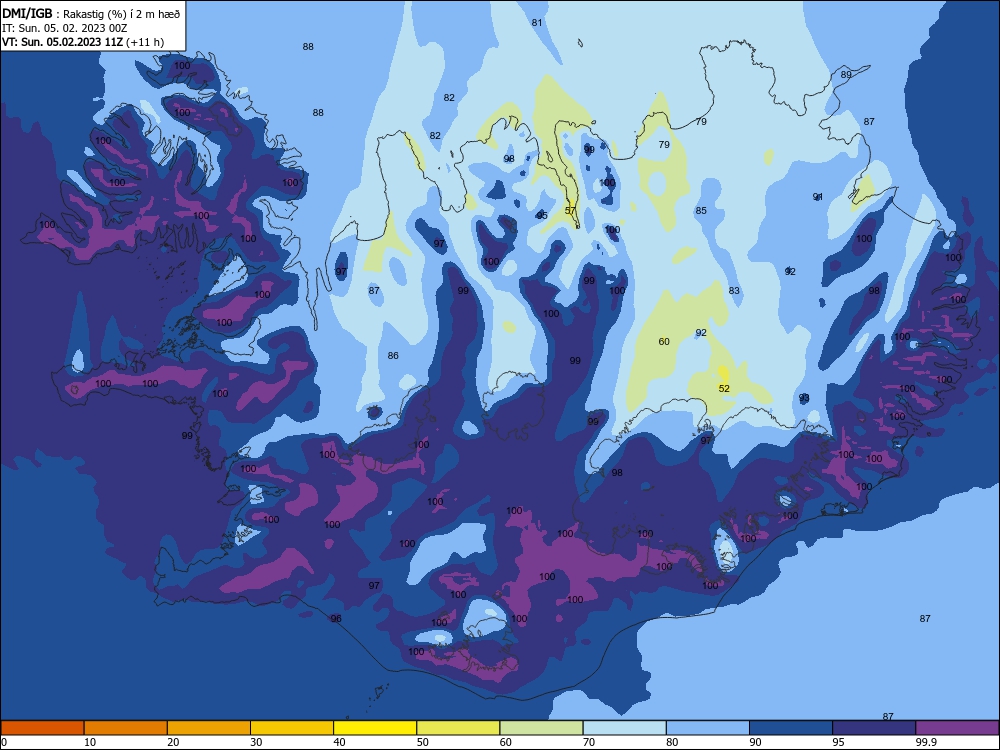
Task: Click the legend scale label "70"
Action: pyautogui.click(x=589, y=742)
